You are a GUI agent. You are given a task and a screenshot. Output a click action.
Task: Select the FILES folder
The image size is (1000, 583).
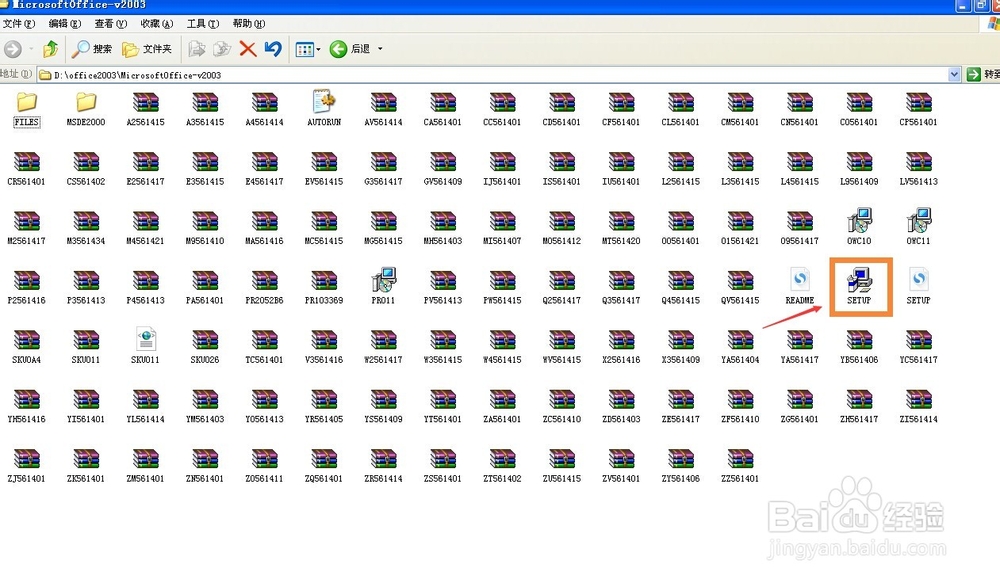tap(27, 110)
